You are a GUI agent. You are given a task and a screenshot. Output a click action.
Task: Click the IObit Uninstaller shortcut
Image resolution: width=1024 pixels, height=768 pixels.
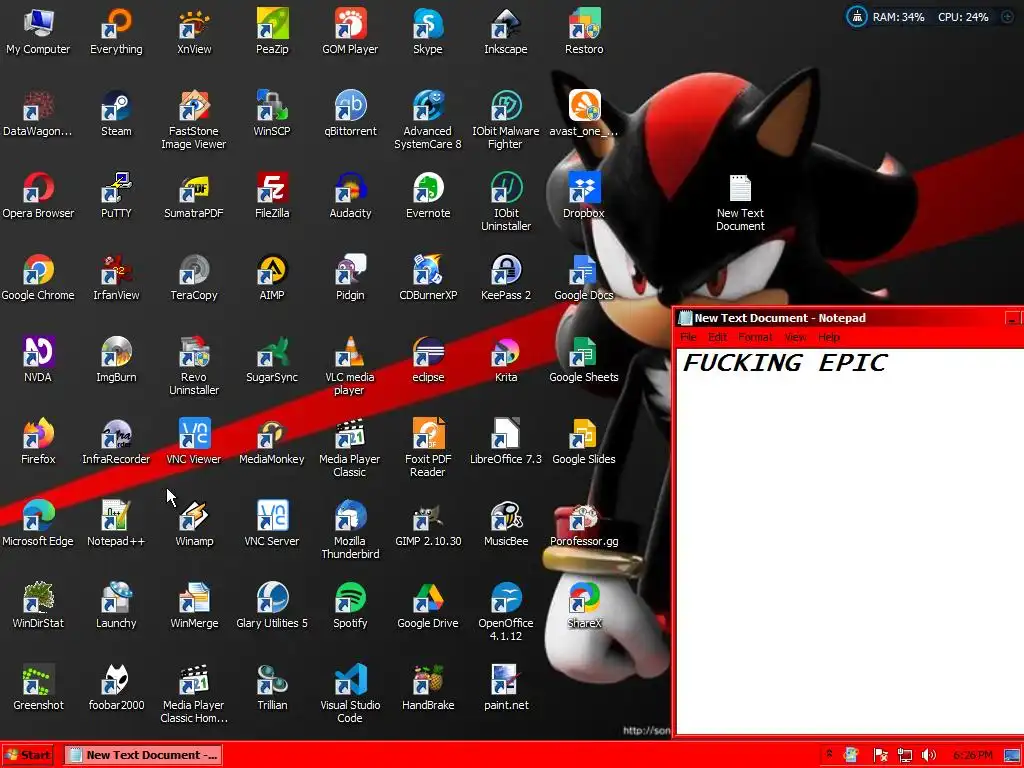coord(505,202)
